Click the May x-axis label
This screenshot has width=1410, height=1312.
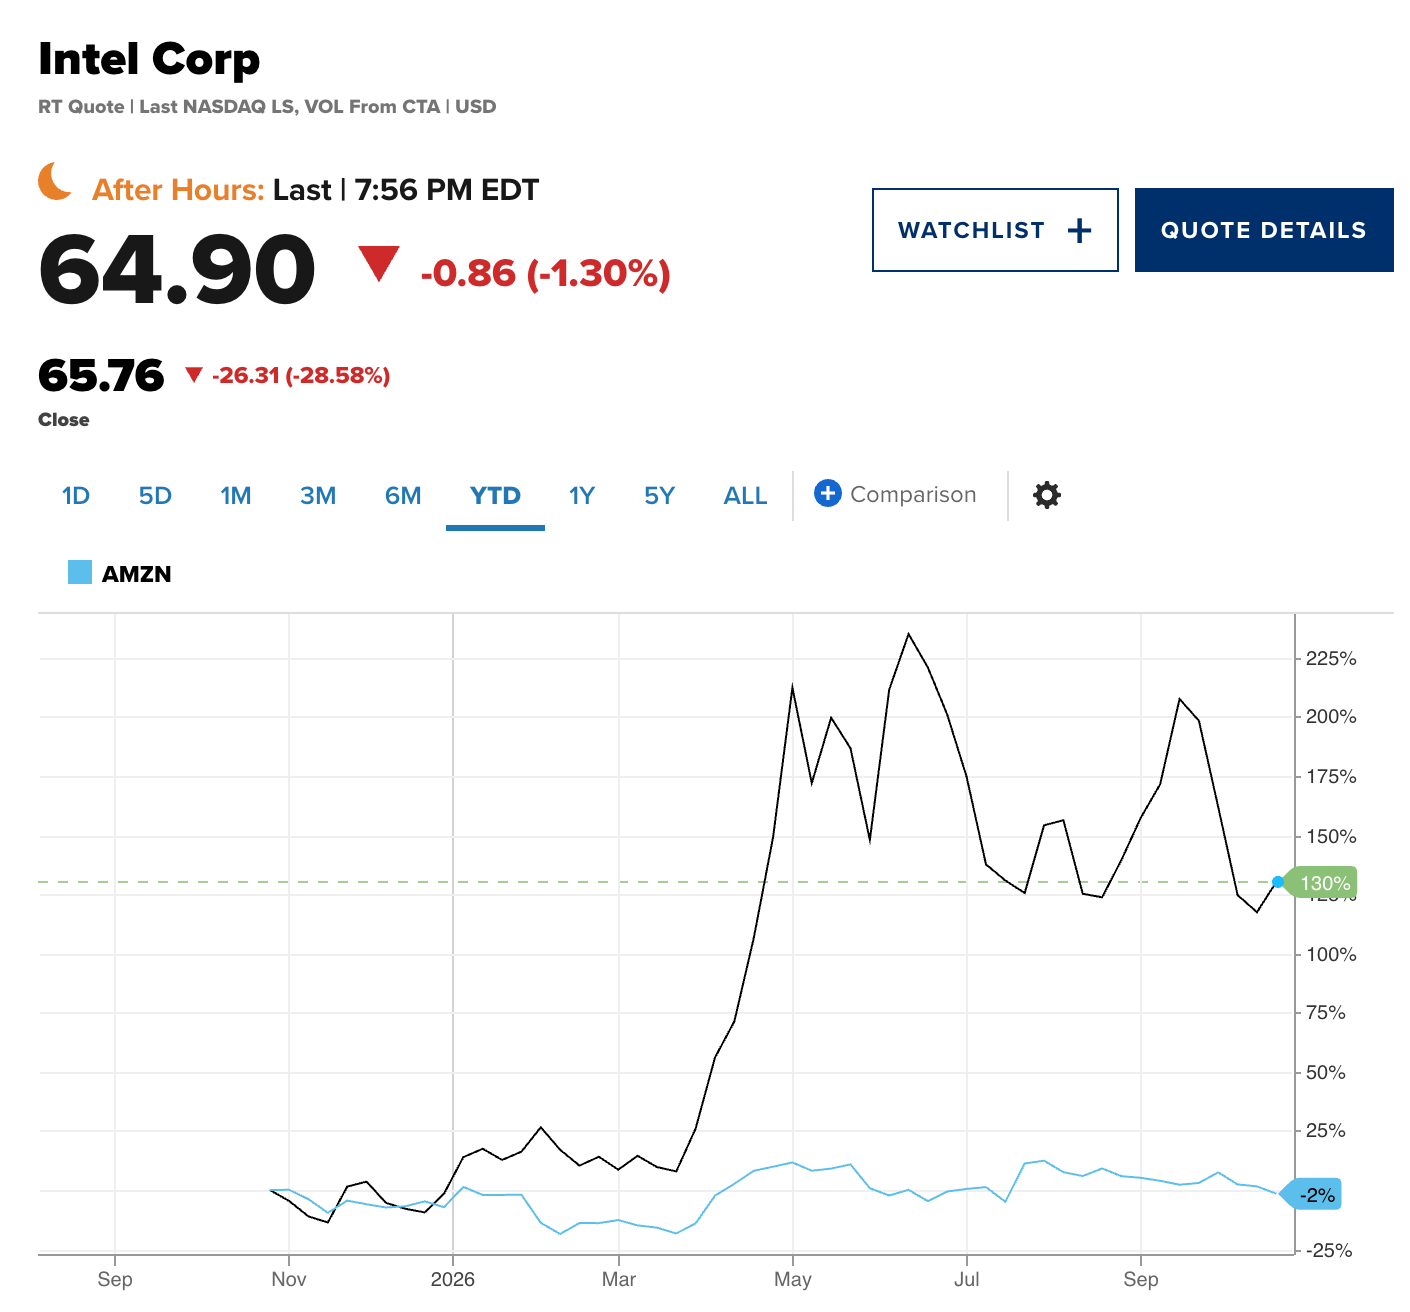point(793,1279)
